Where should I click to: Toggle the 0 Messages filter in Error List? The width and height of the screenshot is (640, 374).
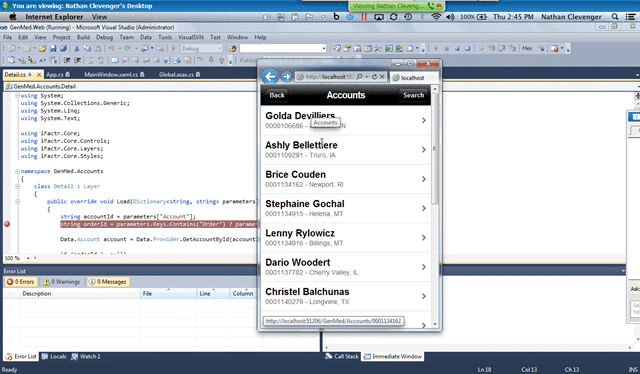108,282
